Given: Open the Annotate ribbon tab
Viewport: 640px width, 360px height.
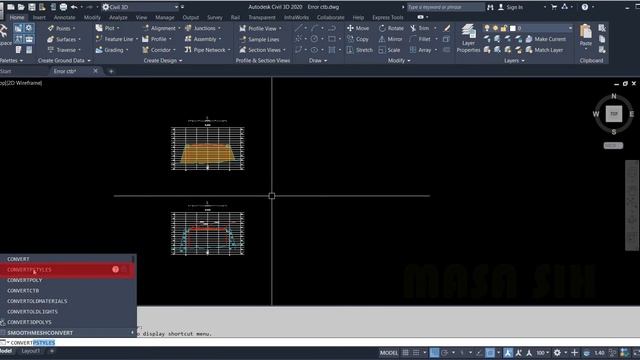Looking at the screenshot, I should coord(64,18).
